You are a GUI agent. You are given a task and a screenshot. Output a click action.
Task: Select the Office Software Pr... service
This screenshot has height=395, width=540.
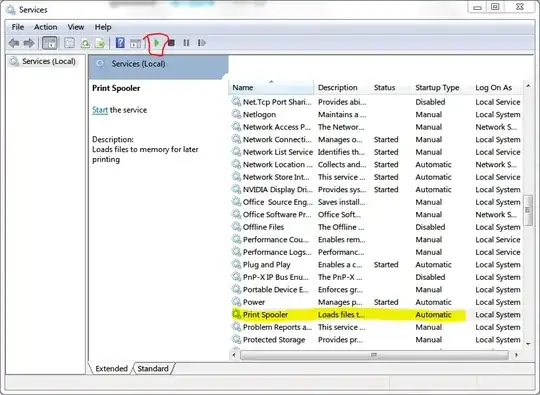pyautogui.click(x=277, y=215)
